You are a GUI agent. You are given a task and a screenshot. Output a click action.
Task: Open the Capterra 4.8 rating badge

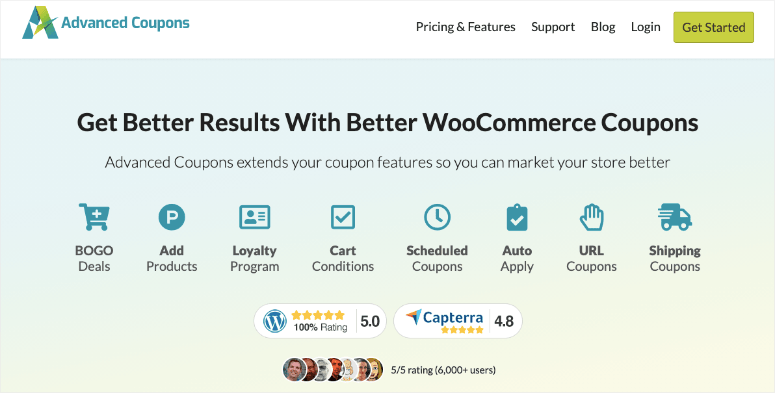458,321
